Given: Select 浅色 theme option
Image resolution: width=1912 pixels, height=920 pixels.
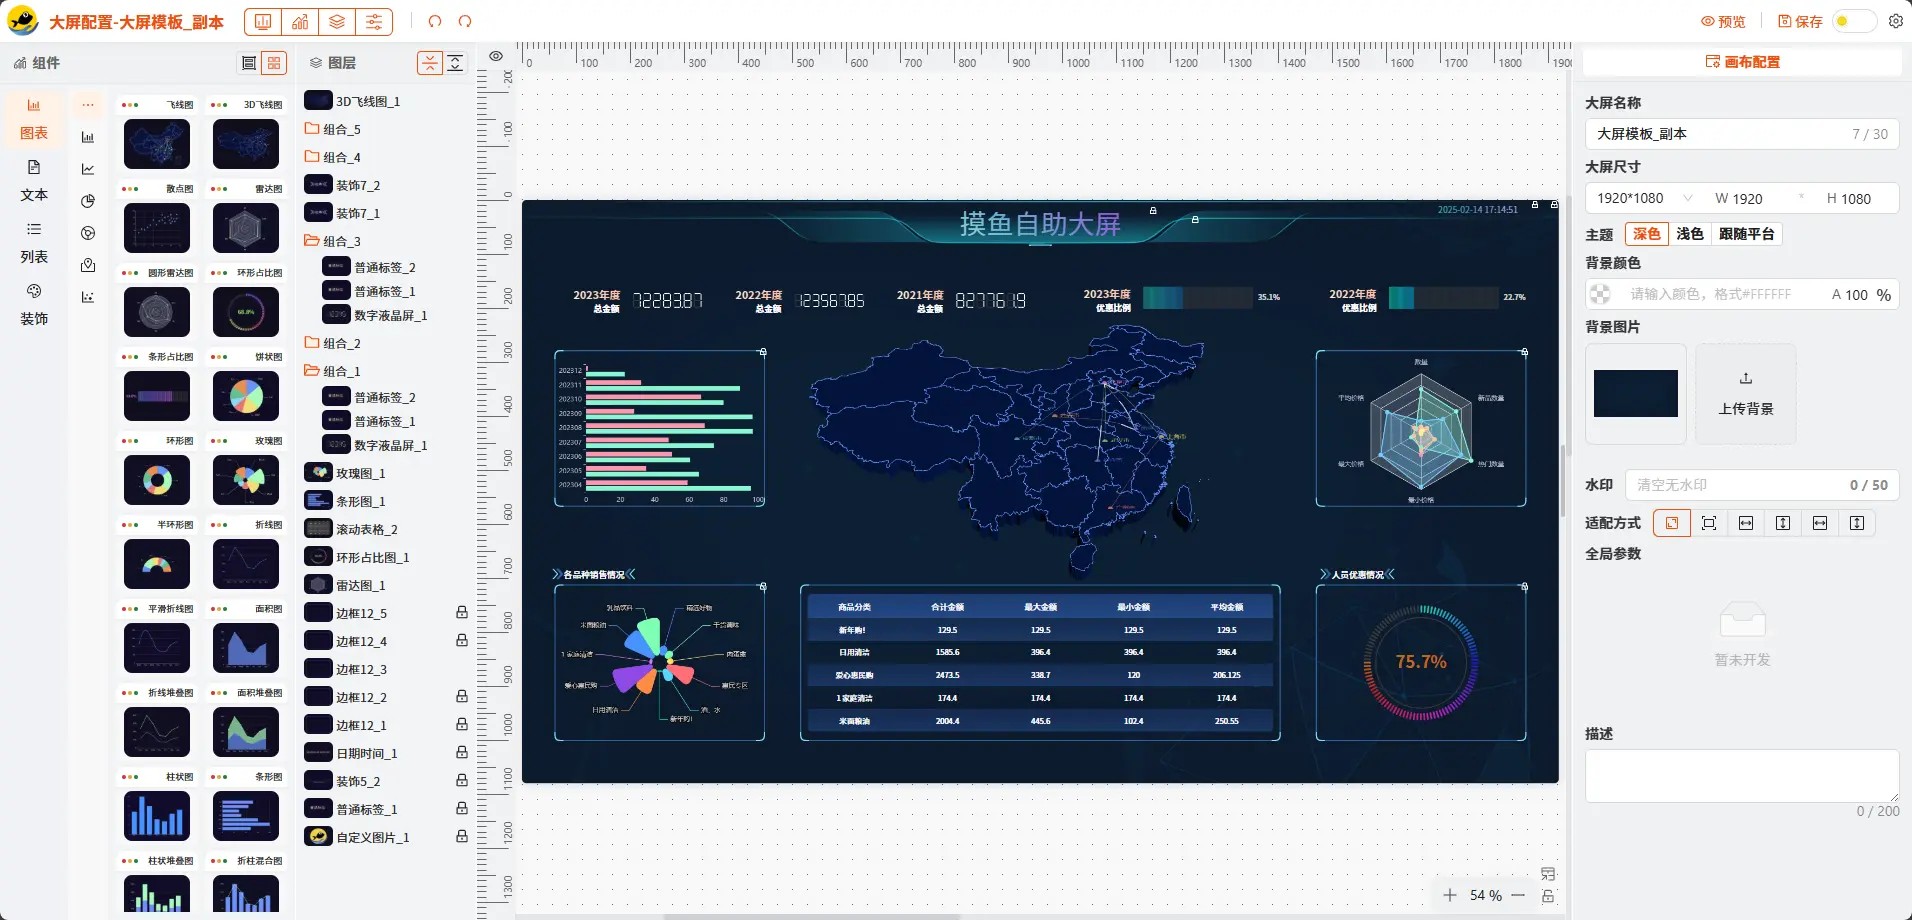Looking at the screenshot, I should (x=1689, y=234).
